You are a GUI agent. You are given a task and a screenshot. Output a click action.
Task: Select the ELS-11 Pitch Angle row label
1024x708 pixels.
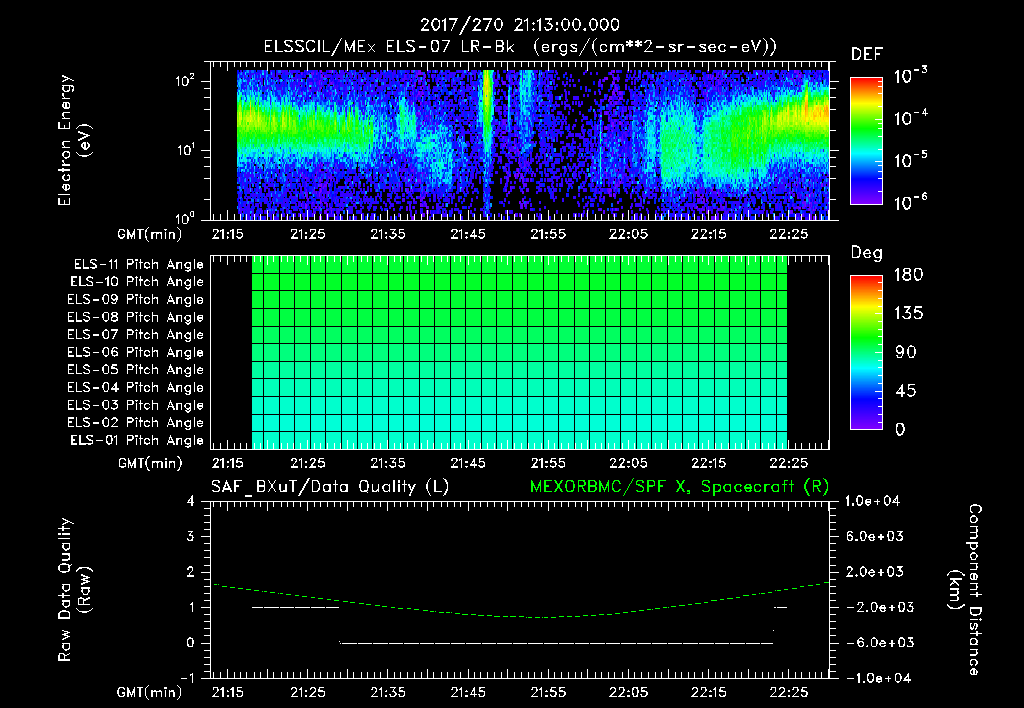click(138, 265)
